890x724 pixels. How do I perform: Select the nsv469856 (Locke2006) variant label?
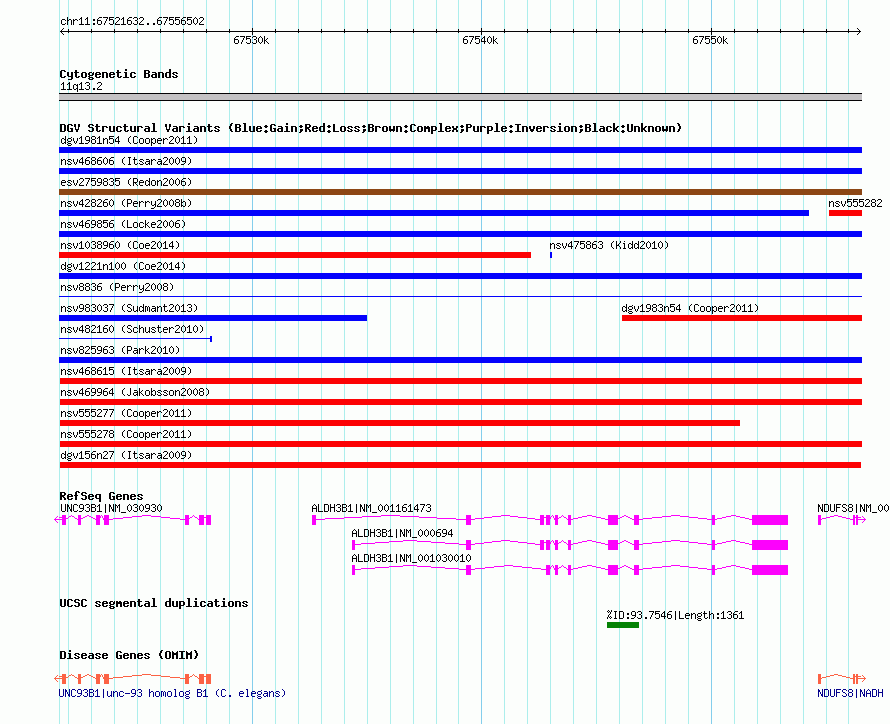123,224
